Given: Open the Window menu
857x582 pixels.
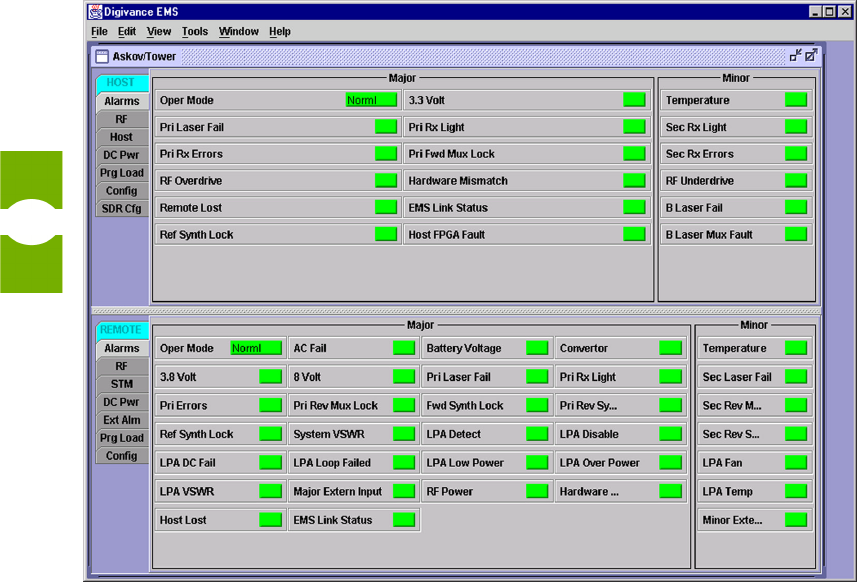Looking at the screenshot, I should [238, 32].
